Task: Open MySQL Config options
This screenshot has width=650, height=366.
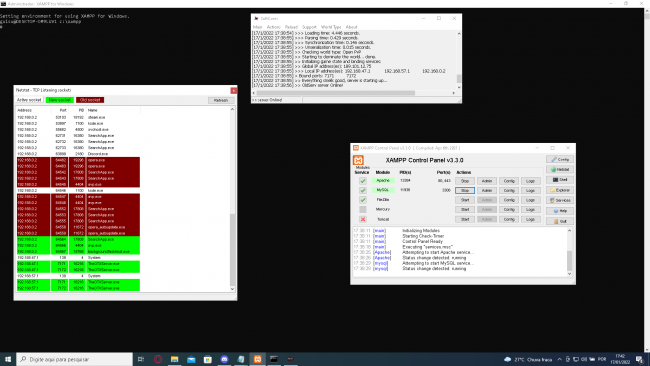Action: [509, 191]
